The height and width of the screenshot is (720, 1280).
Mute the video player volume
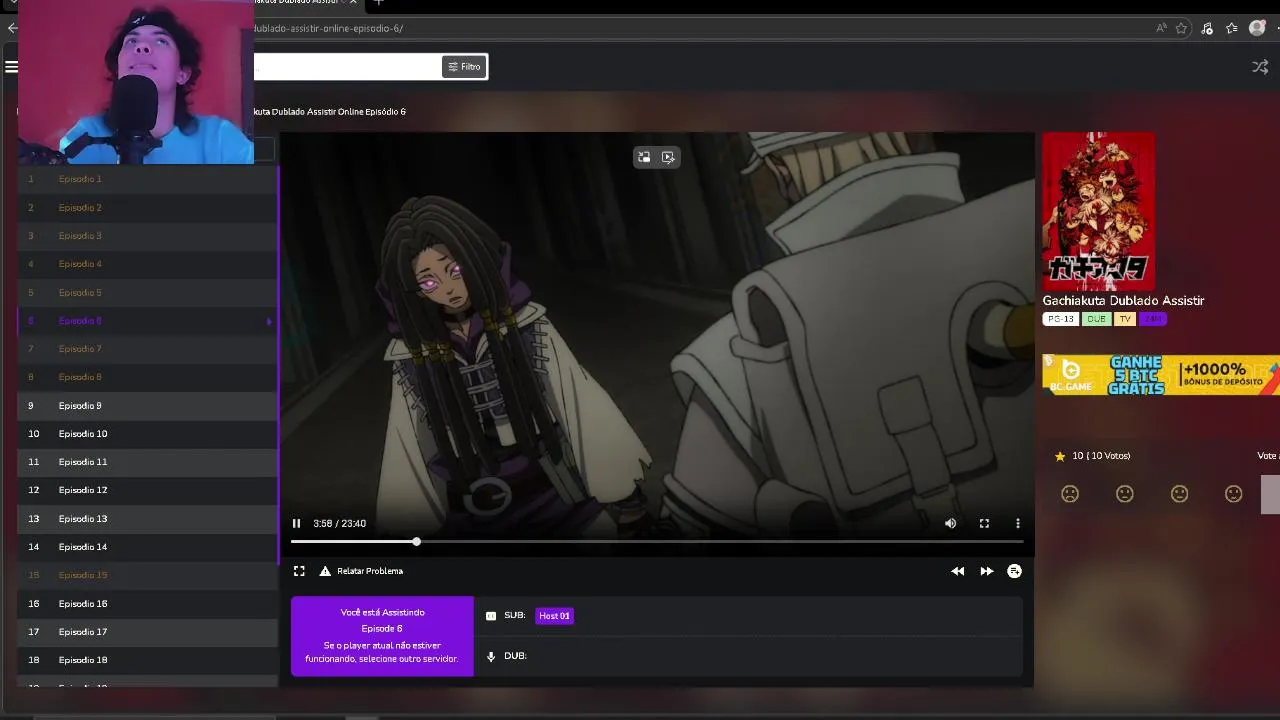(x=950, y=523)
